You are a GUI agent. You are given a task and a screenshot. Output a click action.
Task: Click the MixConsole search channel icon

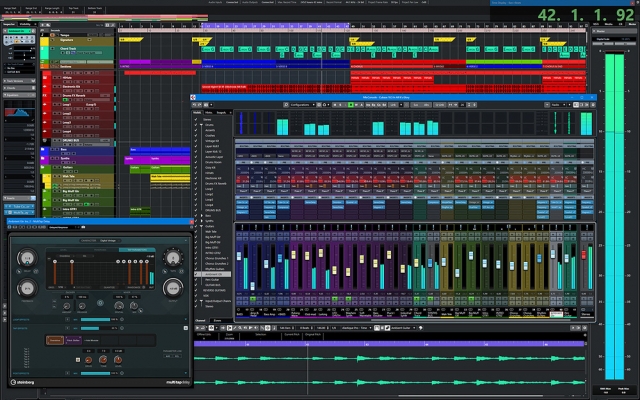[x=286, y=105]
